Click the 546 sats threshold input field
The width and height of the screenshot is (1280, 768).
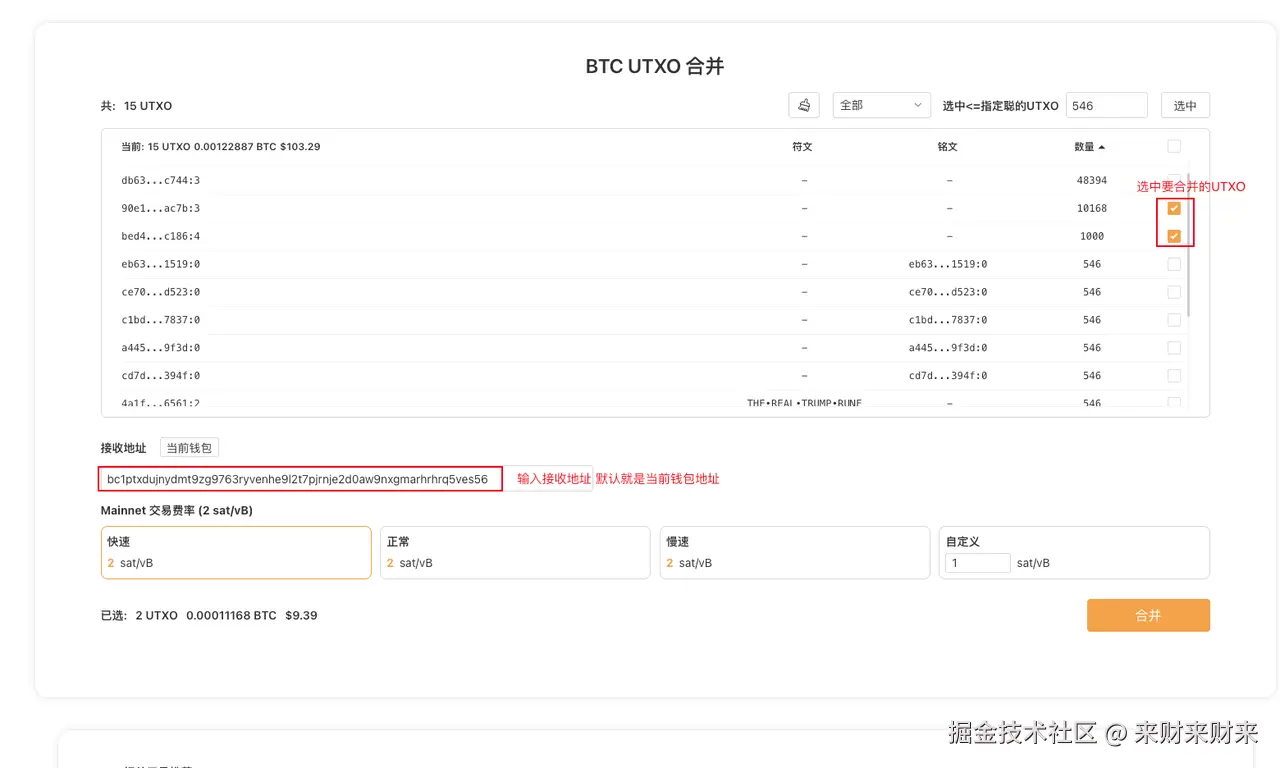tap(1106, 104)
